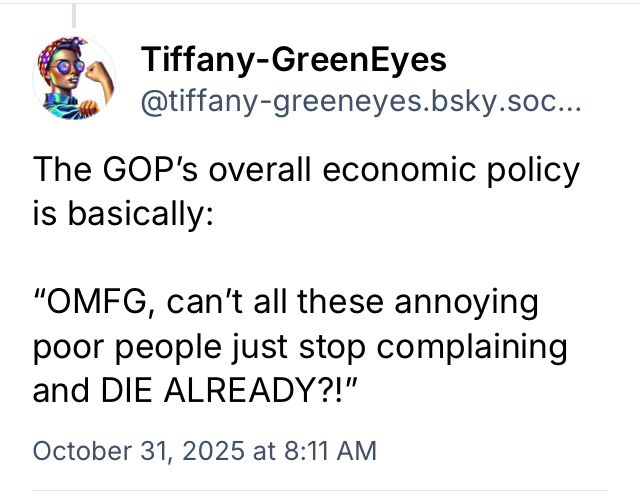Open Tiffany-GreenEyes profile avatar
This screenshot has height=497, width=640.
pyautogui.click(x=74, y=78)
